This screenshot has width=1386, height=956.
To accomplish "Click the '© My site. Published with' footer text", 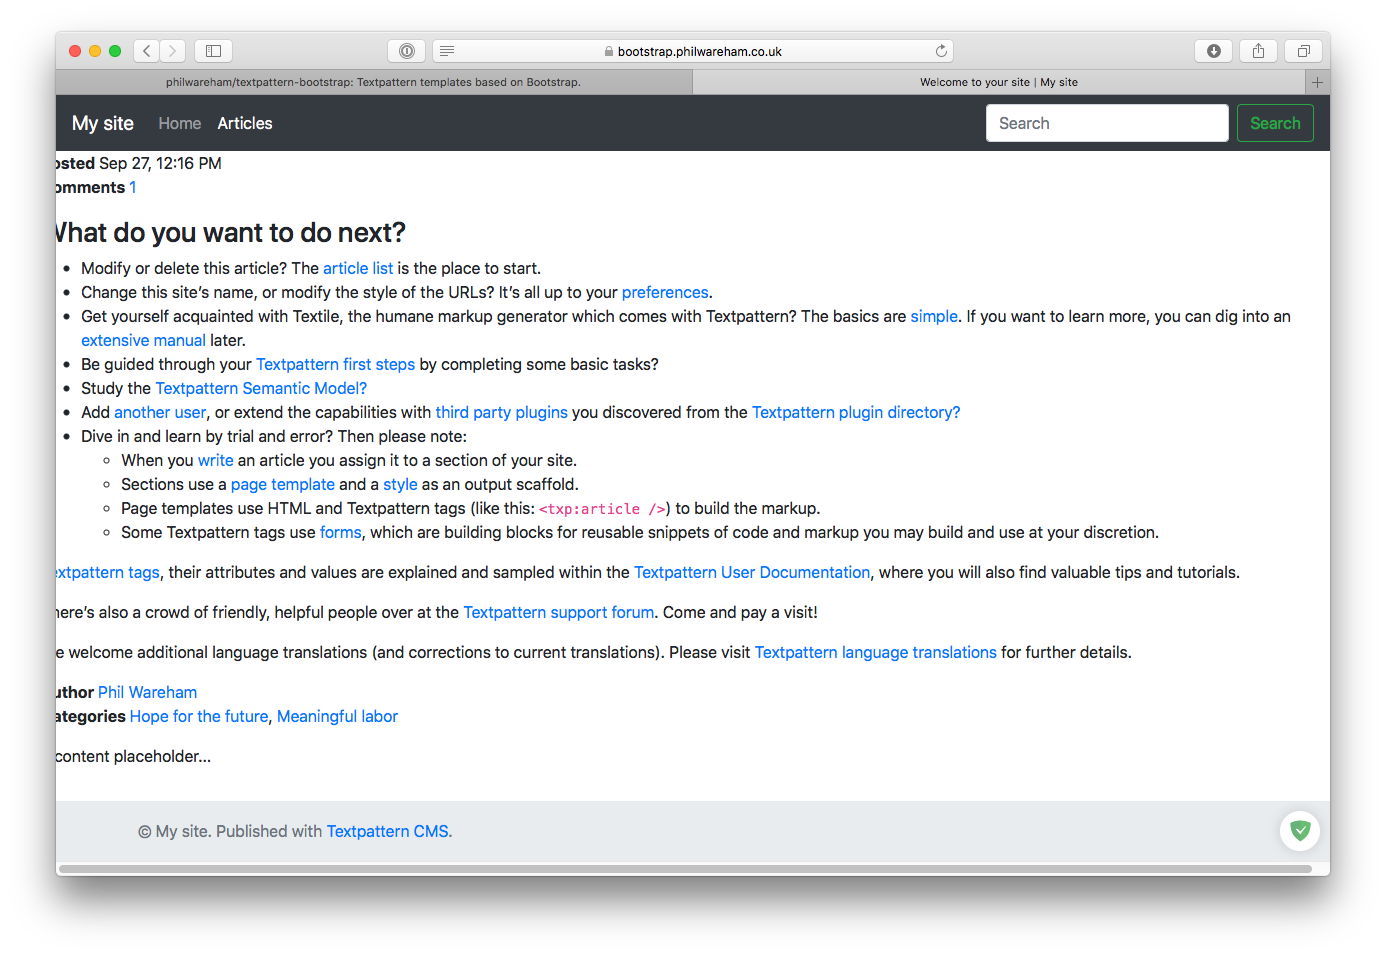I will point(230,831).
